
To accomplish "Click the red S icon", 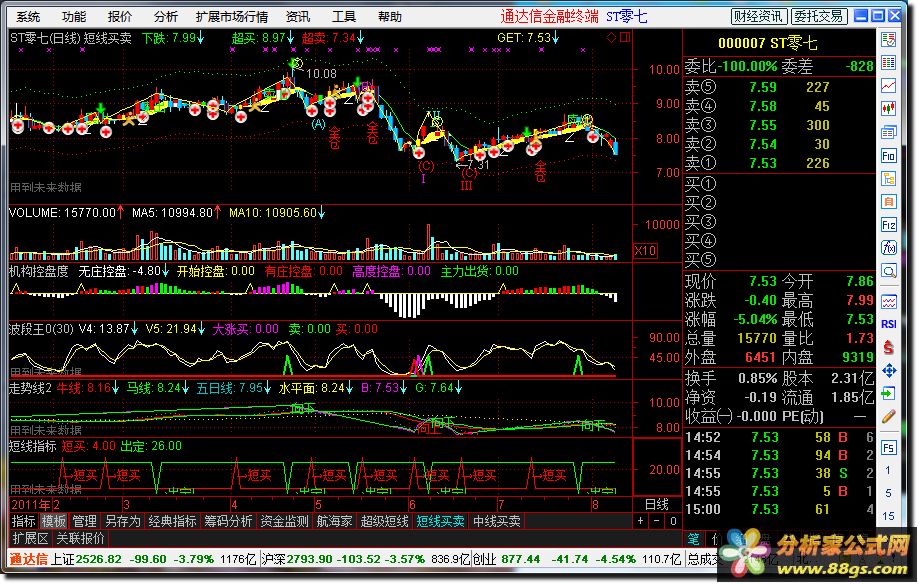I will [889, 347].
